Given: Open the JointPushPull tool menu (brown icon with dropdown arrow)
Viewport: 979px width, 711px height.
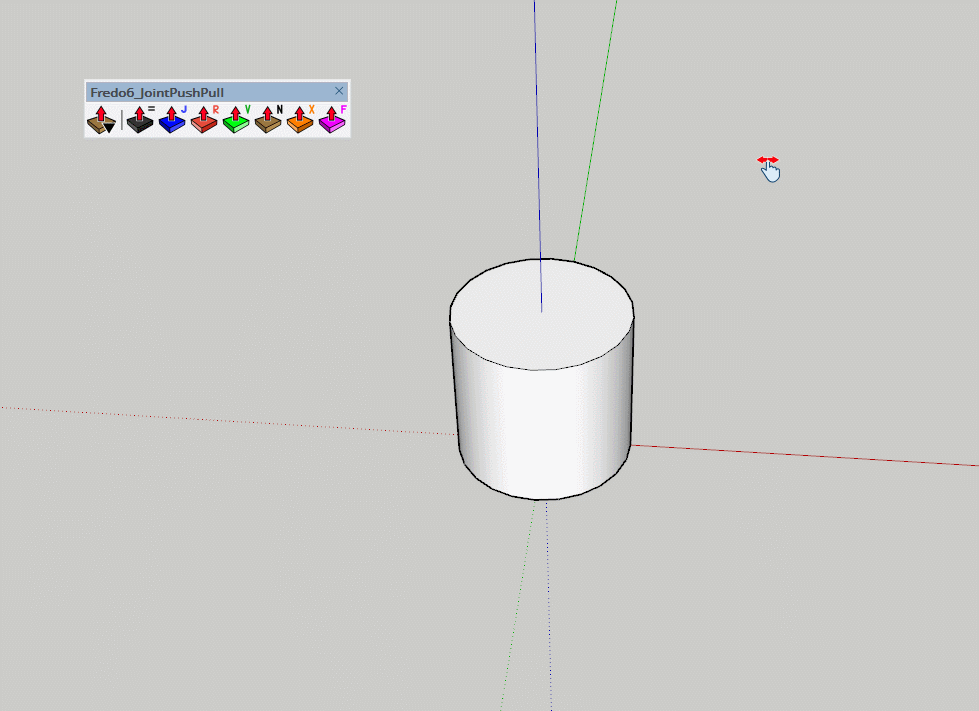Looking at the screenshot, I should pyautogui.click(x=101, y=119).
